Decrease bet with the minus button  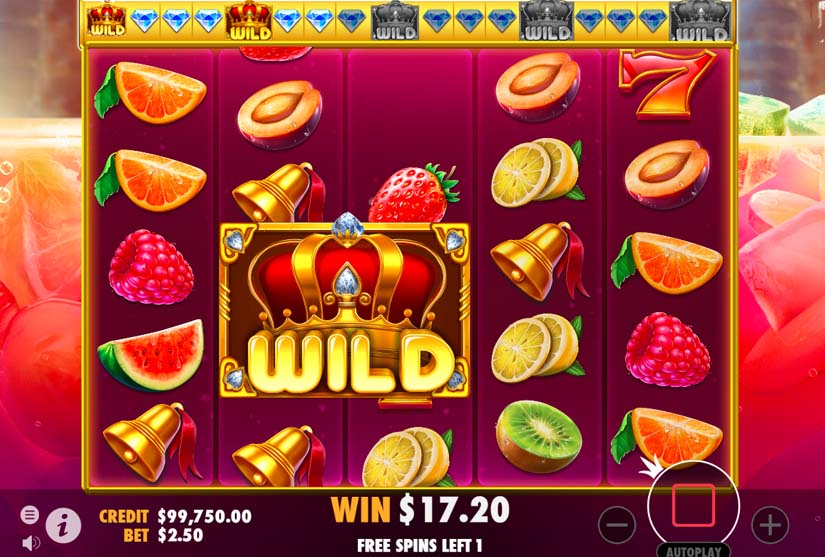pos(617,525)
